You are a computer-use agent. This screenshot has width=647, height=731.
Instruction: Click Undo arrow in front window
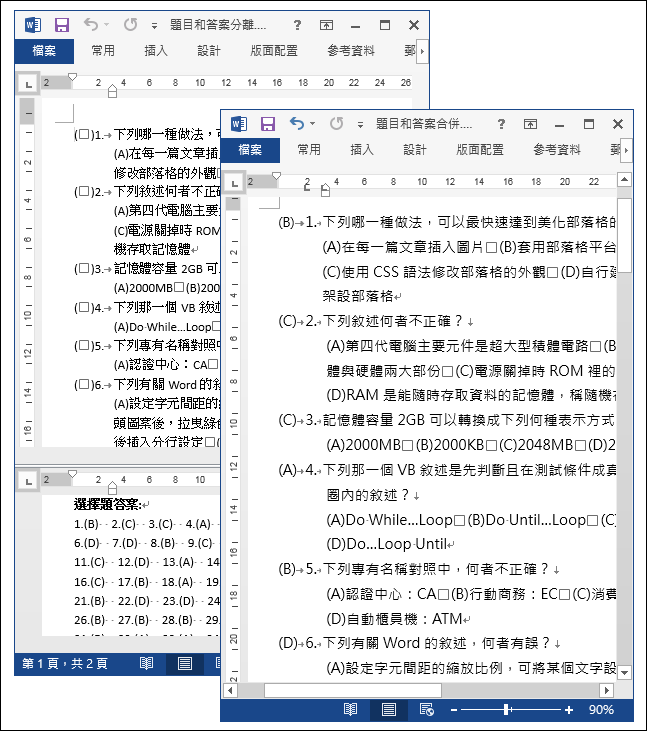(297, 123)
